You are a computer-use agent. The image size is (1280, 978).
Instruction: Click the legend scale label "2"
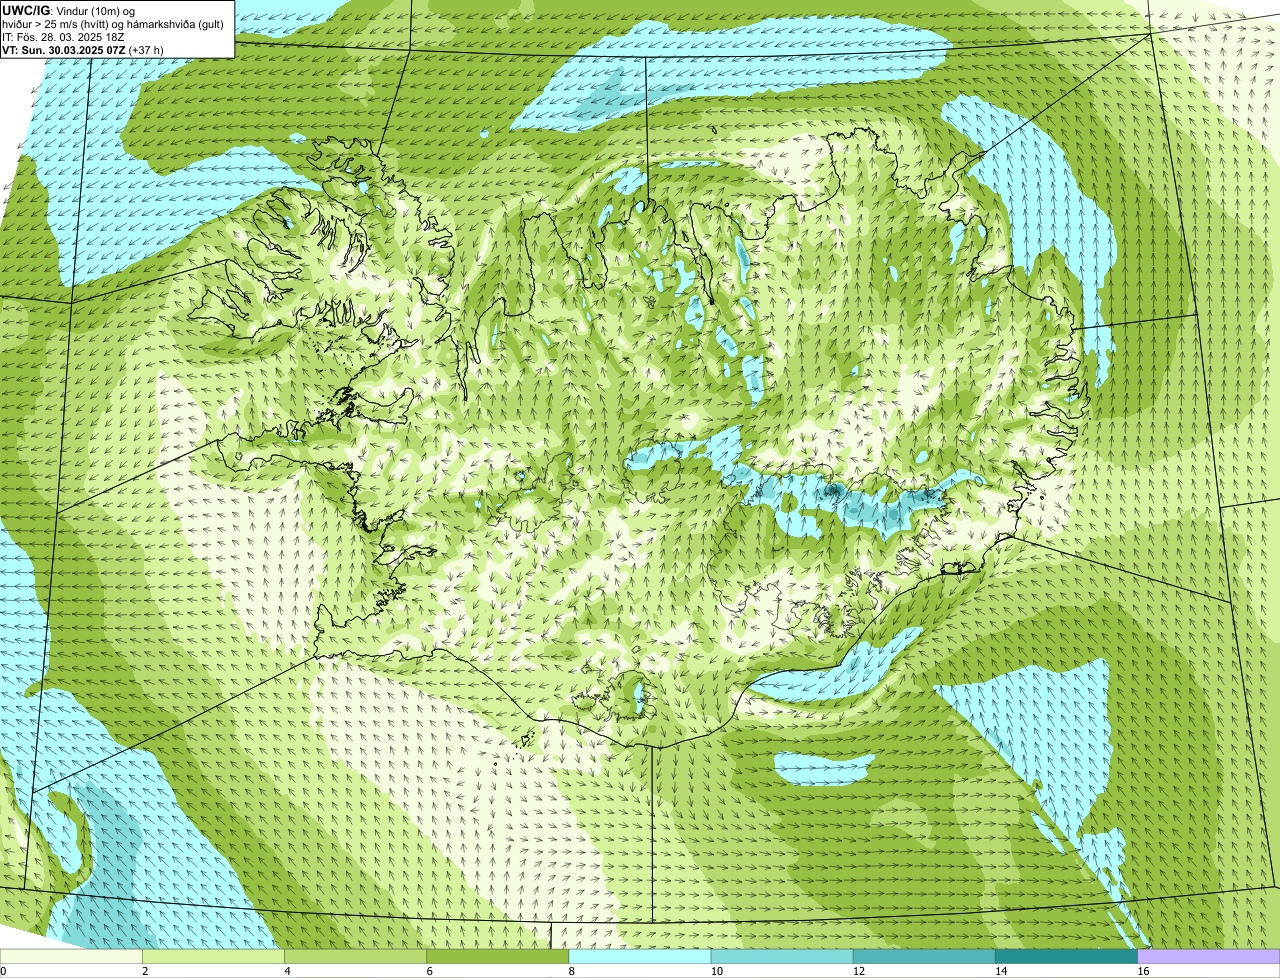(145, 971)
